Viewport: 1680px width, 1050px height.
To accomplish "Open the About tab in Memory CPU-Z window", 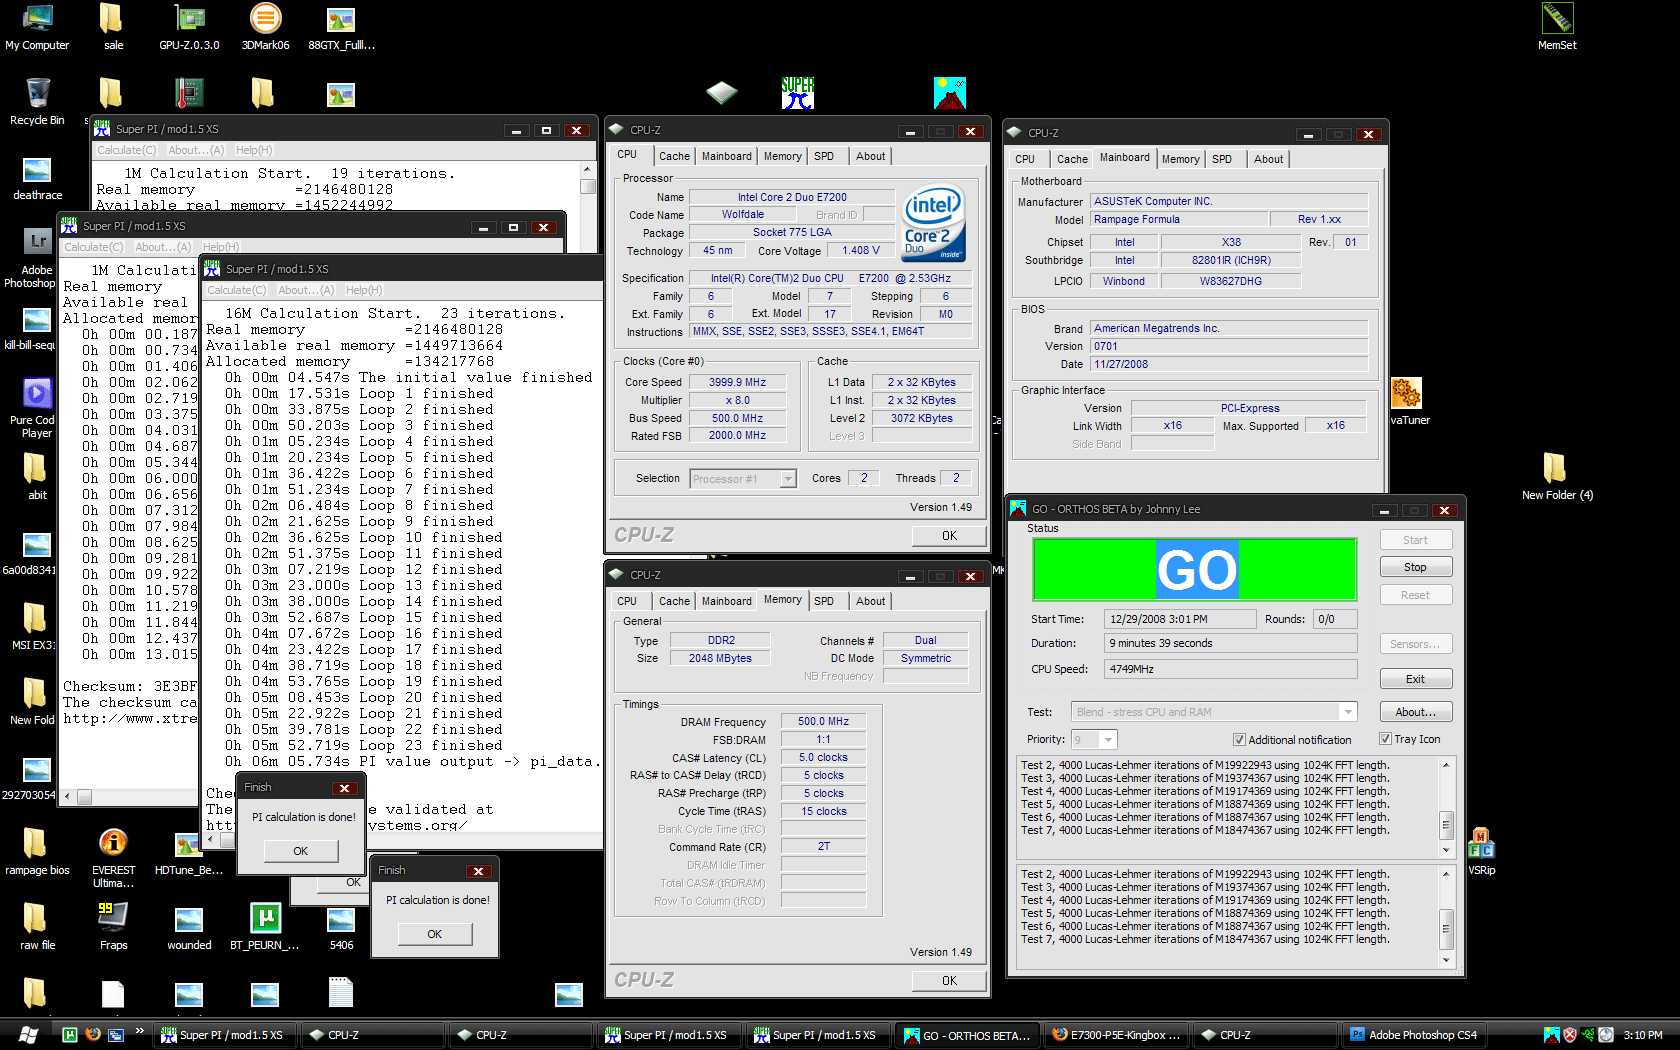I will [870, 601].
